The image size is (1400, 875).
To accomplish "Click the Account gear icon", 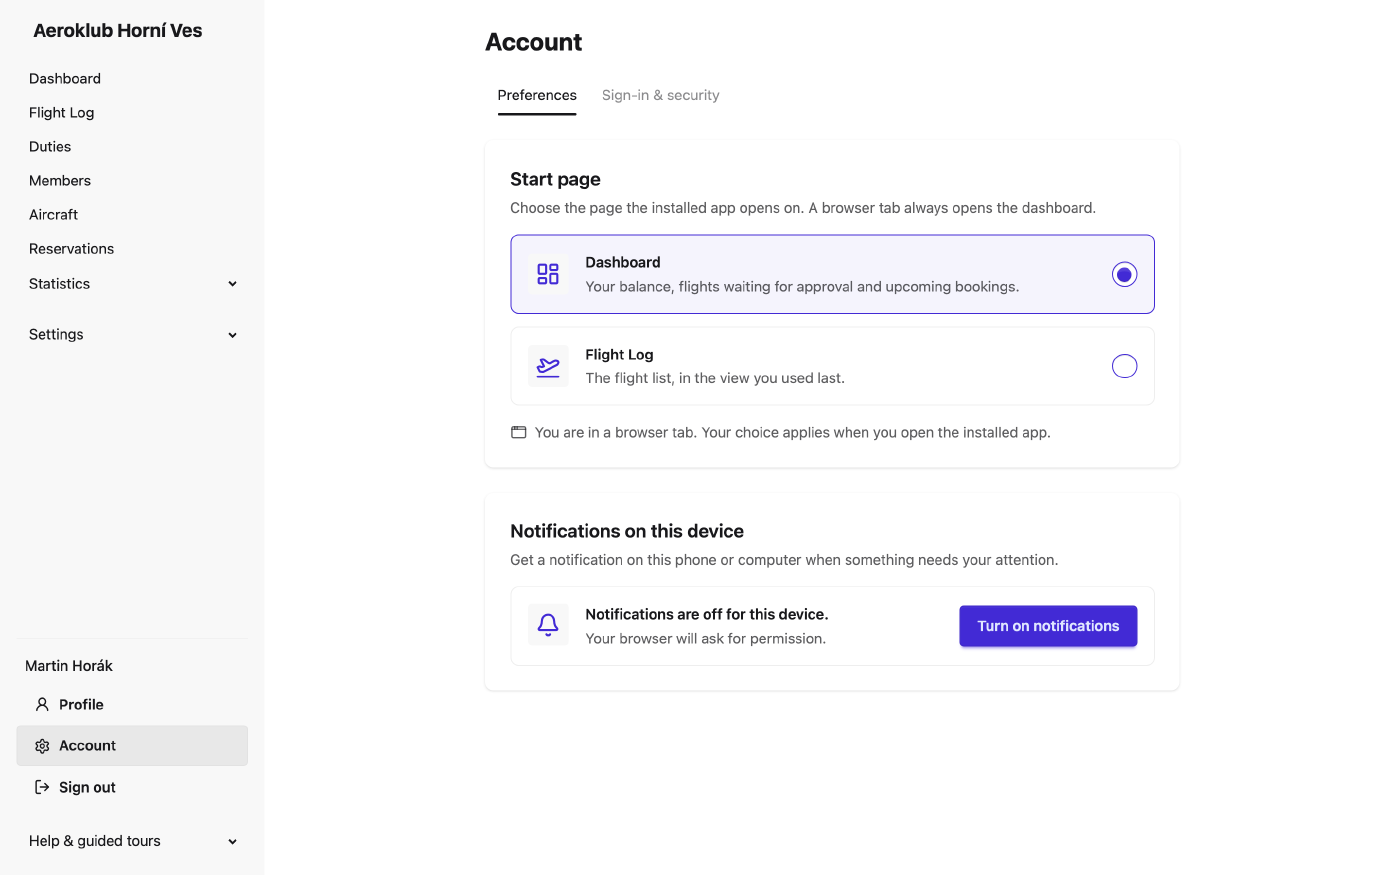I will pyautogui.click(x=42, y=746).
